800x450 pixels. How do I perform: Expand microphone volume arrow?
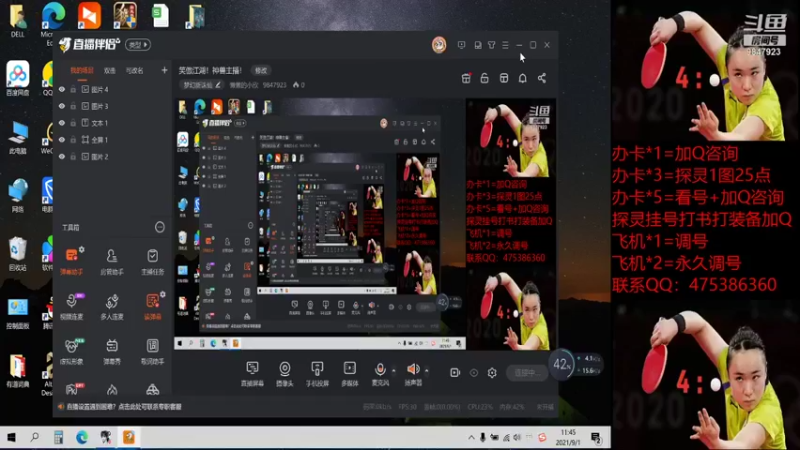point(393,370)
